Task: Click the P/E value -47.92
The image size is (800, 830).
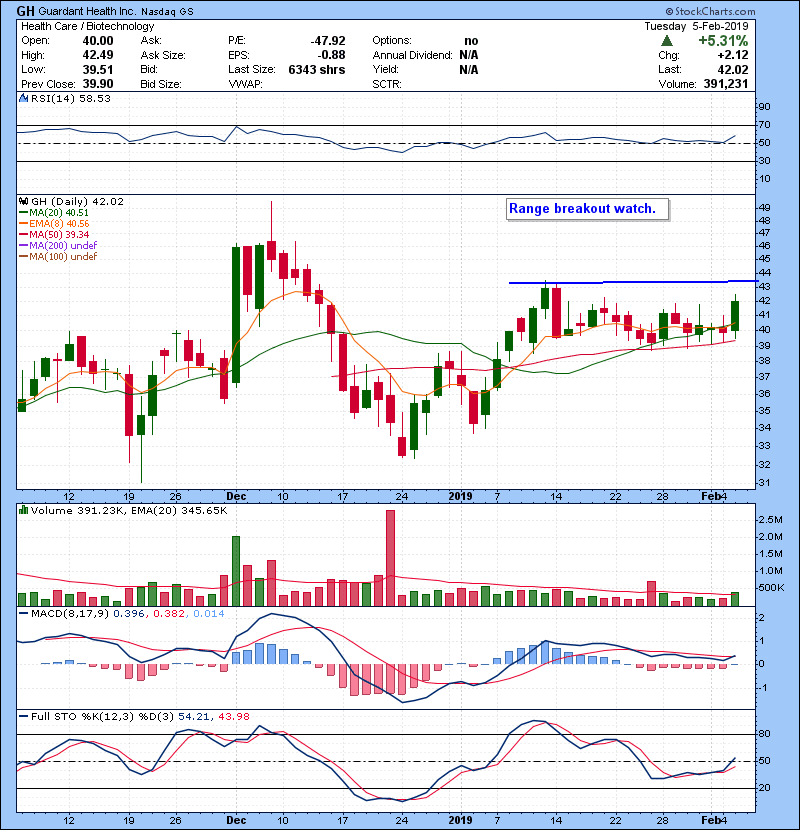Action: tap(328, 41)
